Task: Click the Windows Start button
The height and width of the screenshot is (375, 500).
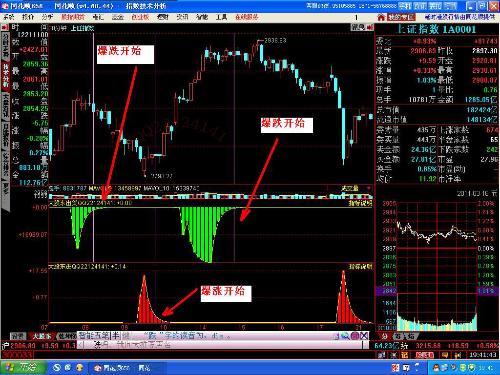Action: click(23, 368)
